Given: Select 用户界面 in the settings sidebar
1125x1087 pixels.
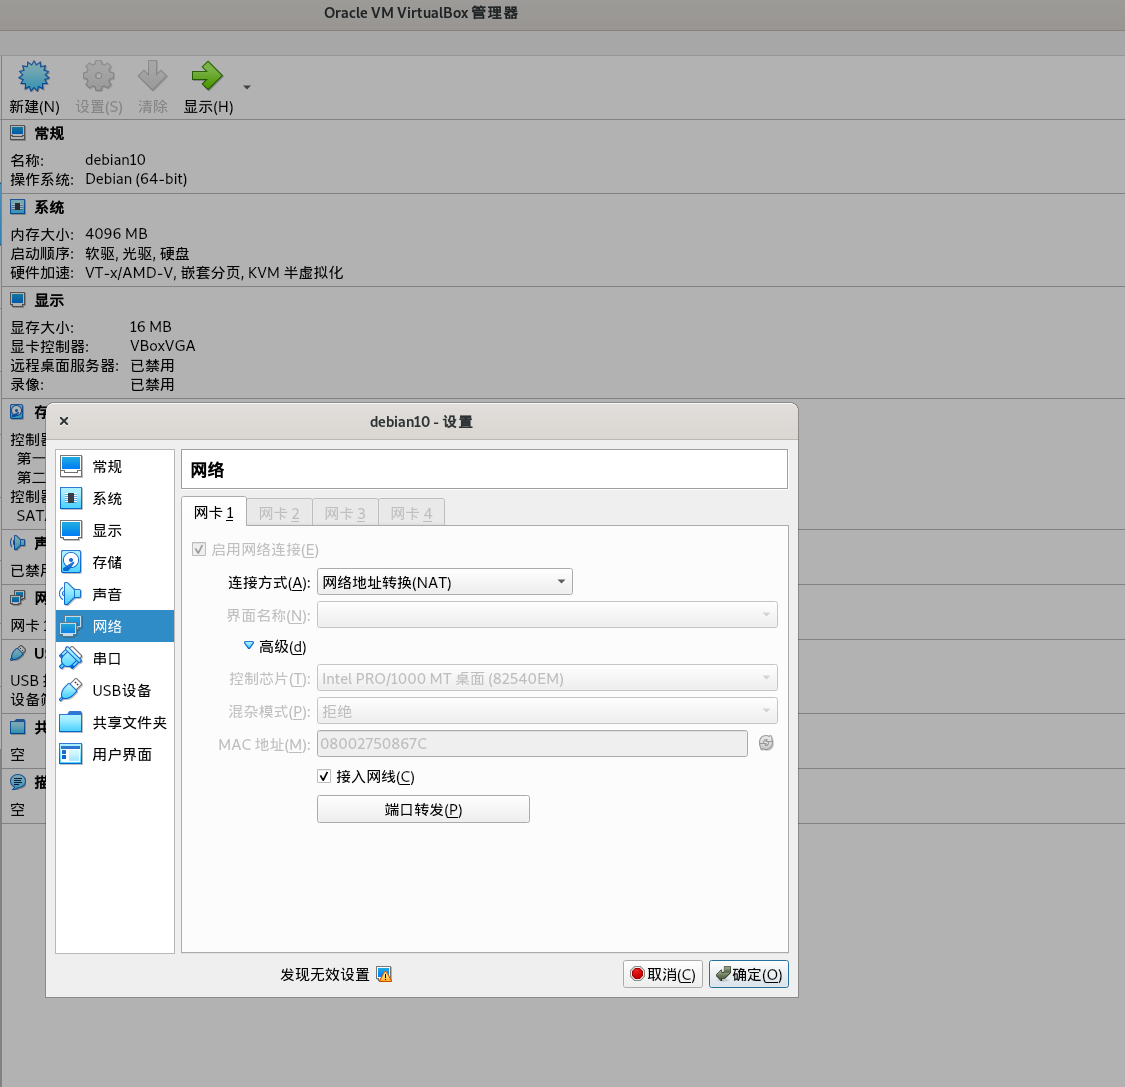Looking at the screenshot, I should coord(115,754).
